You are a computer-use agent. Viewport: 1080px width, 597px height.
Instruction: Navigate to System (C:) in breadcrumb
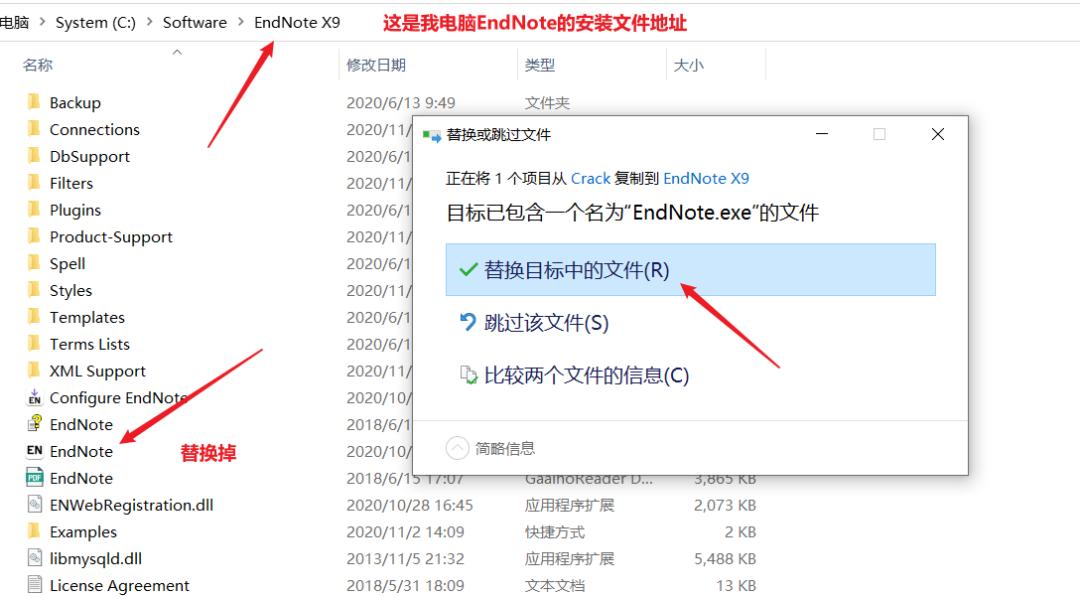96,21
